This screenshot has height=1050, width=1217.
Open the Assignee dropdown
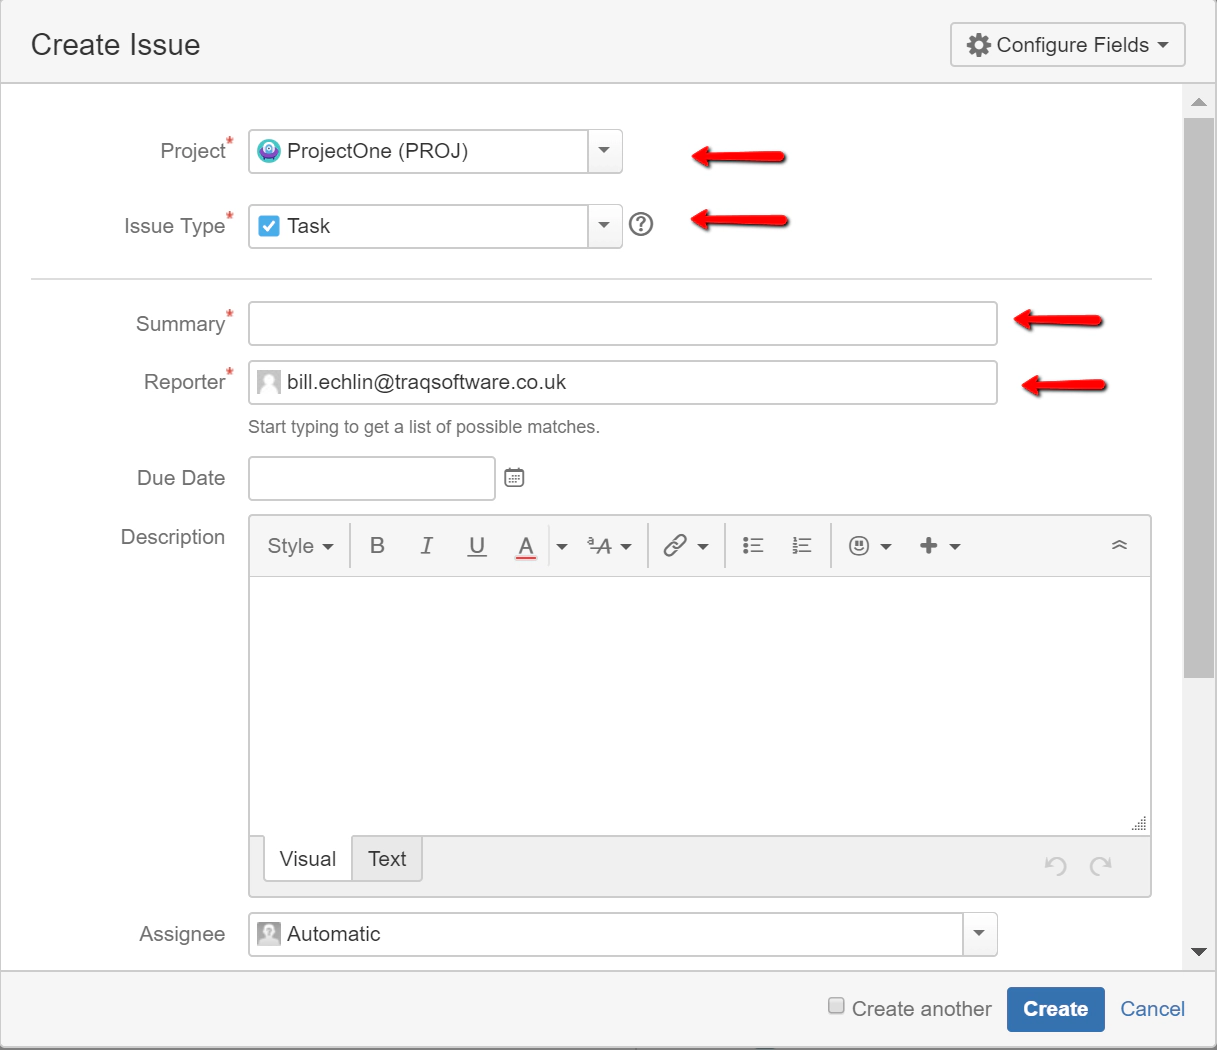point(979,934)
